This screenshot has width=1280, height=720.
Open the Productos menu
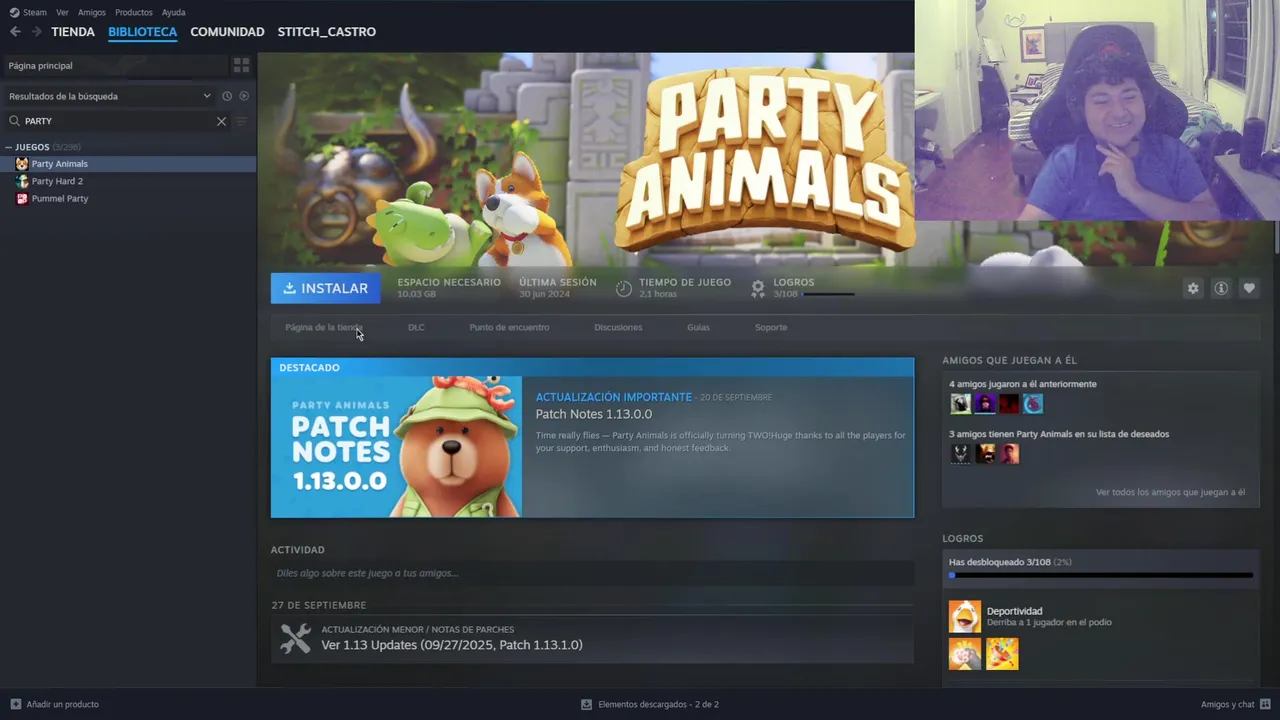[x=134, y=12]
